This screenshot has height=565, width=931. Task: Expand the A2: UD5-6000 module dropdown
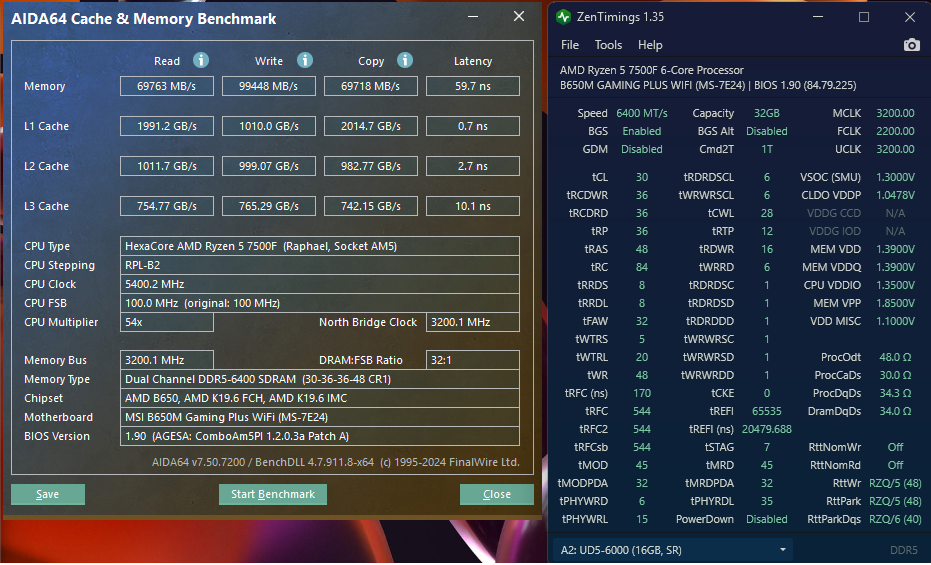[673, 550]
